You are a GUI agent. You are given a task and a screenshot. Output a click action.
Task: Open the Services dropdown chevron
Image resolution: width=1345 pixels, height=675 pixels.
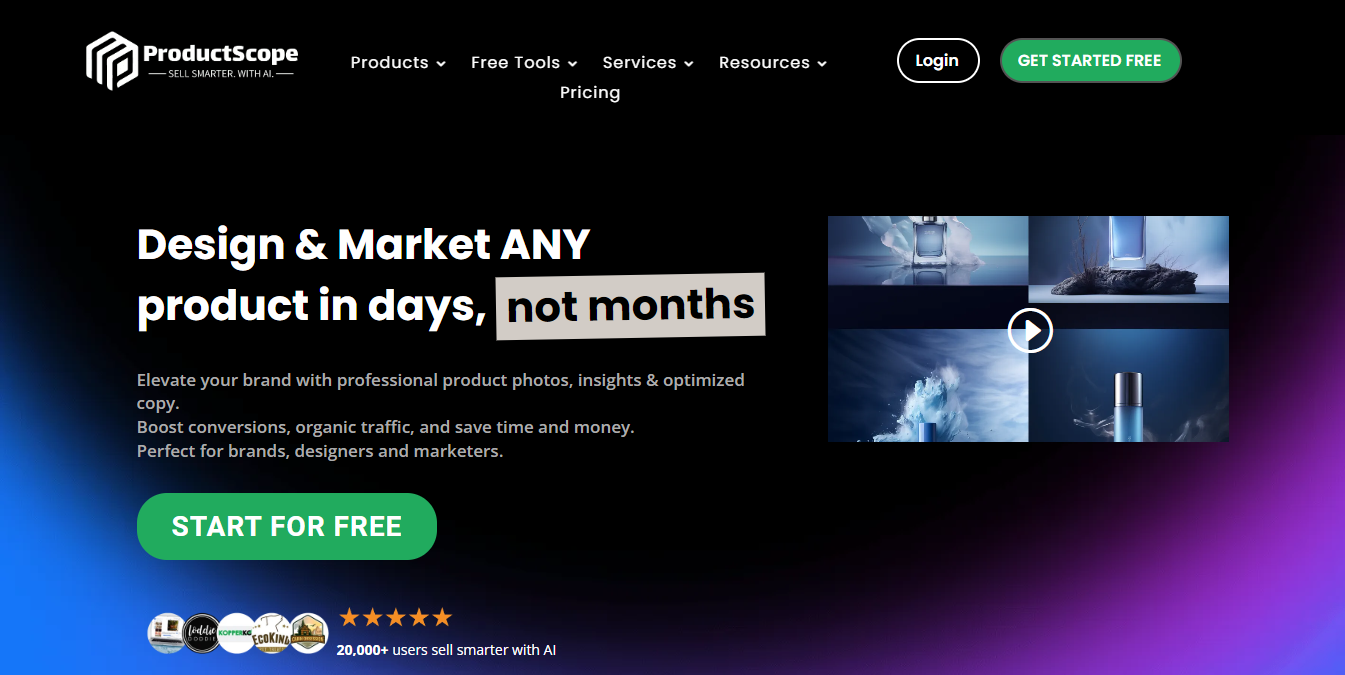click(x=688, y=63)
